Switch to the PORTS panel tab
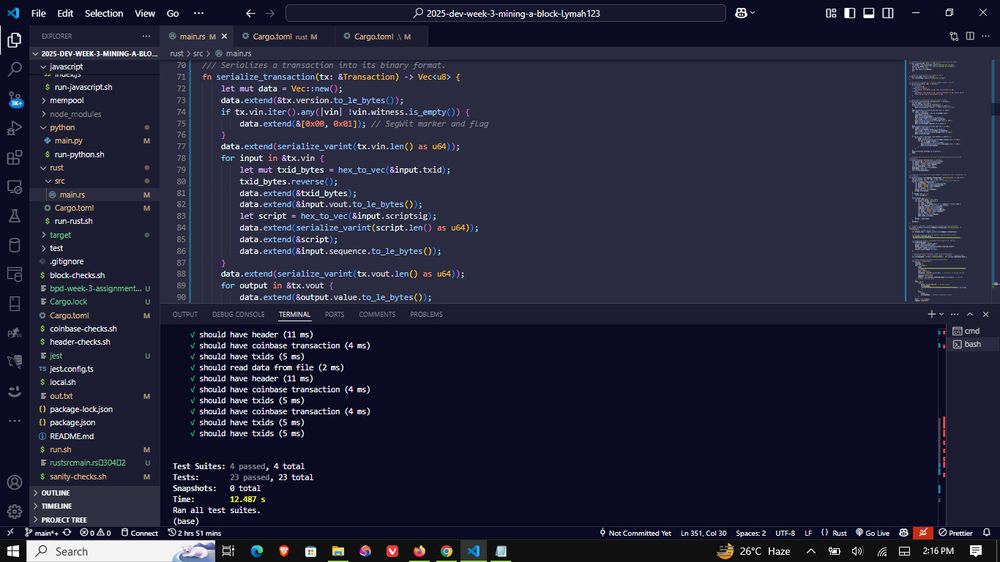Viewport: 1000px width, 562px height. (x=334, y=314)
